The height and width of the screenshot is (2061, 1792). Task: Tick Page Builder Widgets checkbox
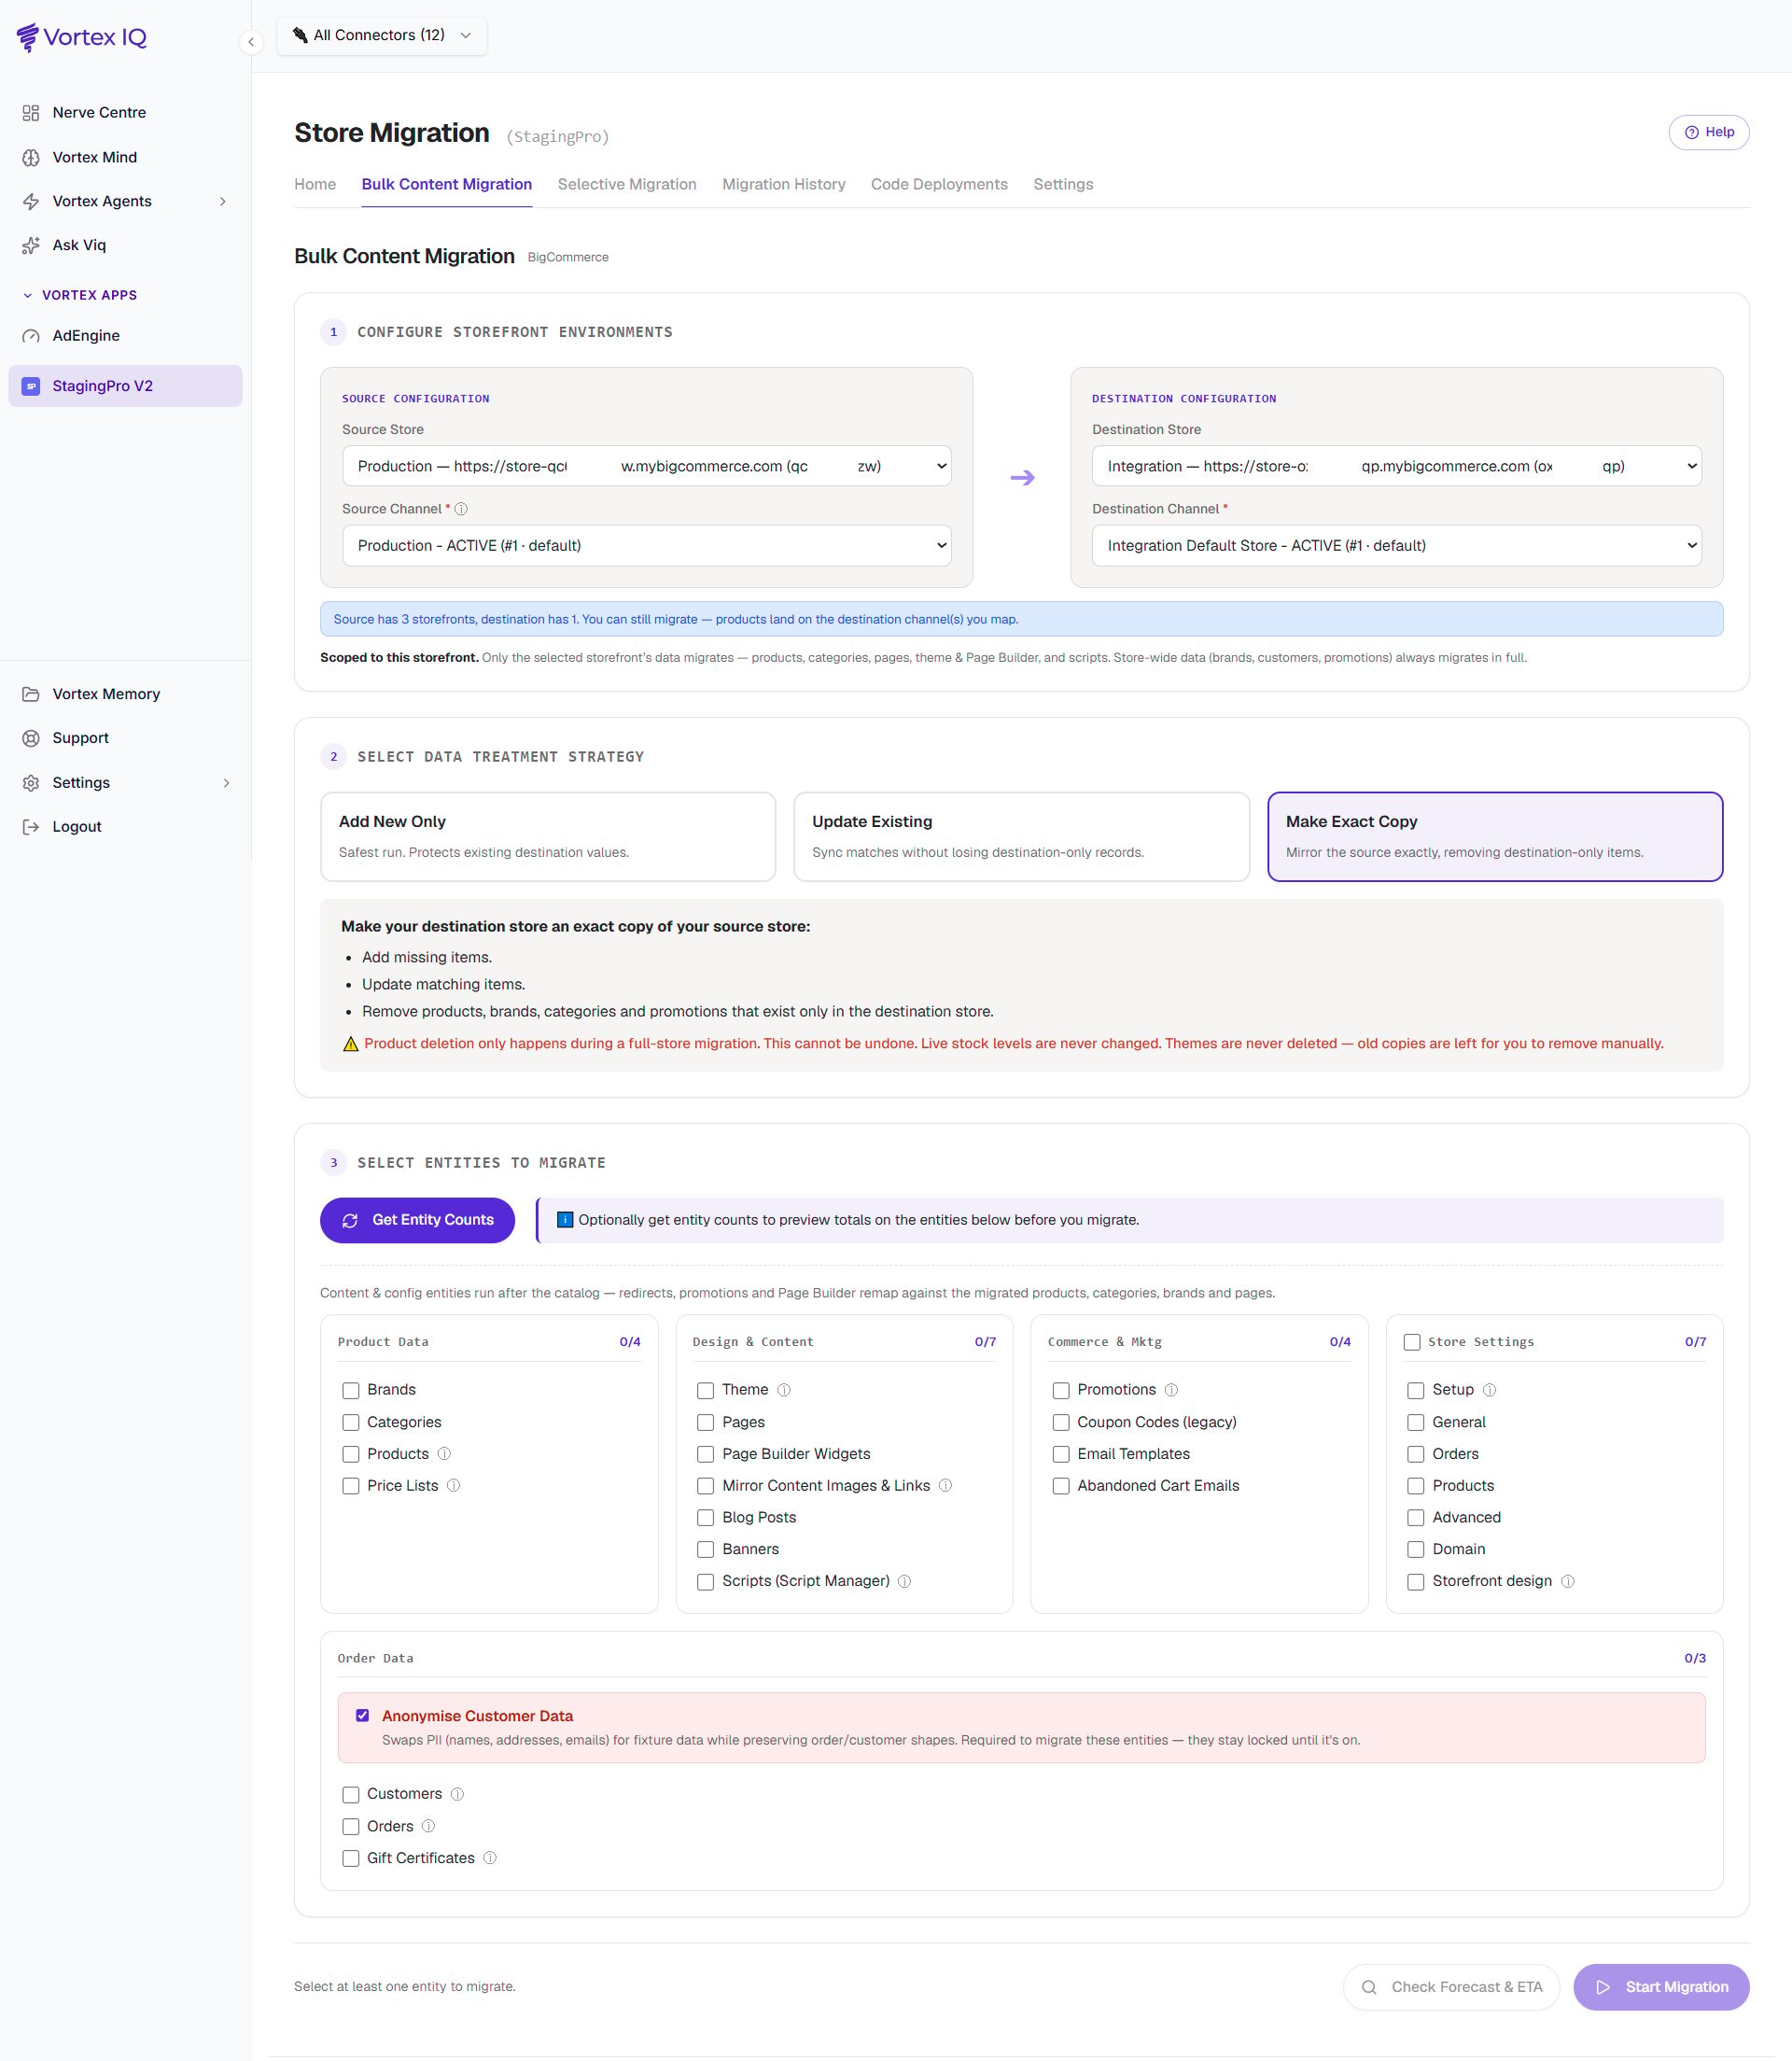[x=706, y=1455]
